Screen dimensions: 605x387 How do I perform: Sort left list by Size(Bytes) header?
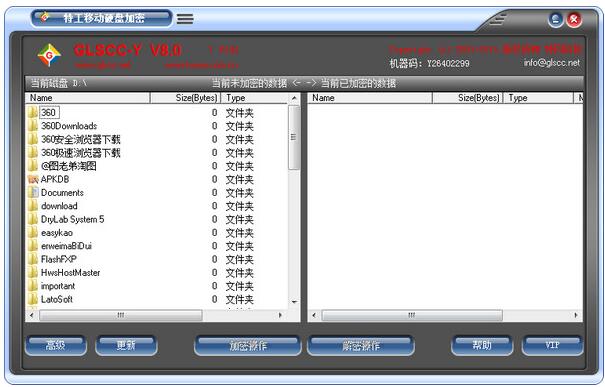pos(185,98)
